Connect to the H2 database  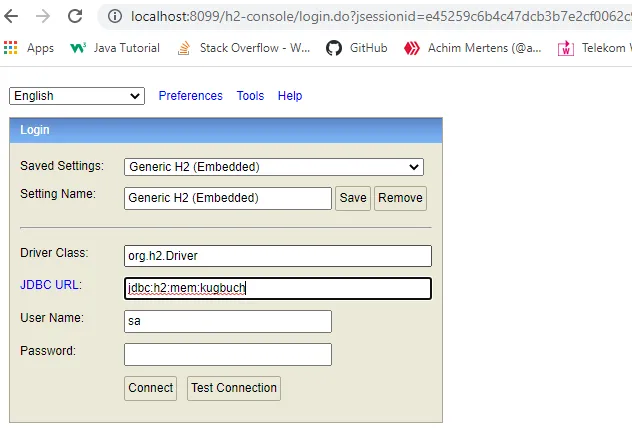[x=150, y=388]
